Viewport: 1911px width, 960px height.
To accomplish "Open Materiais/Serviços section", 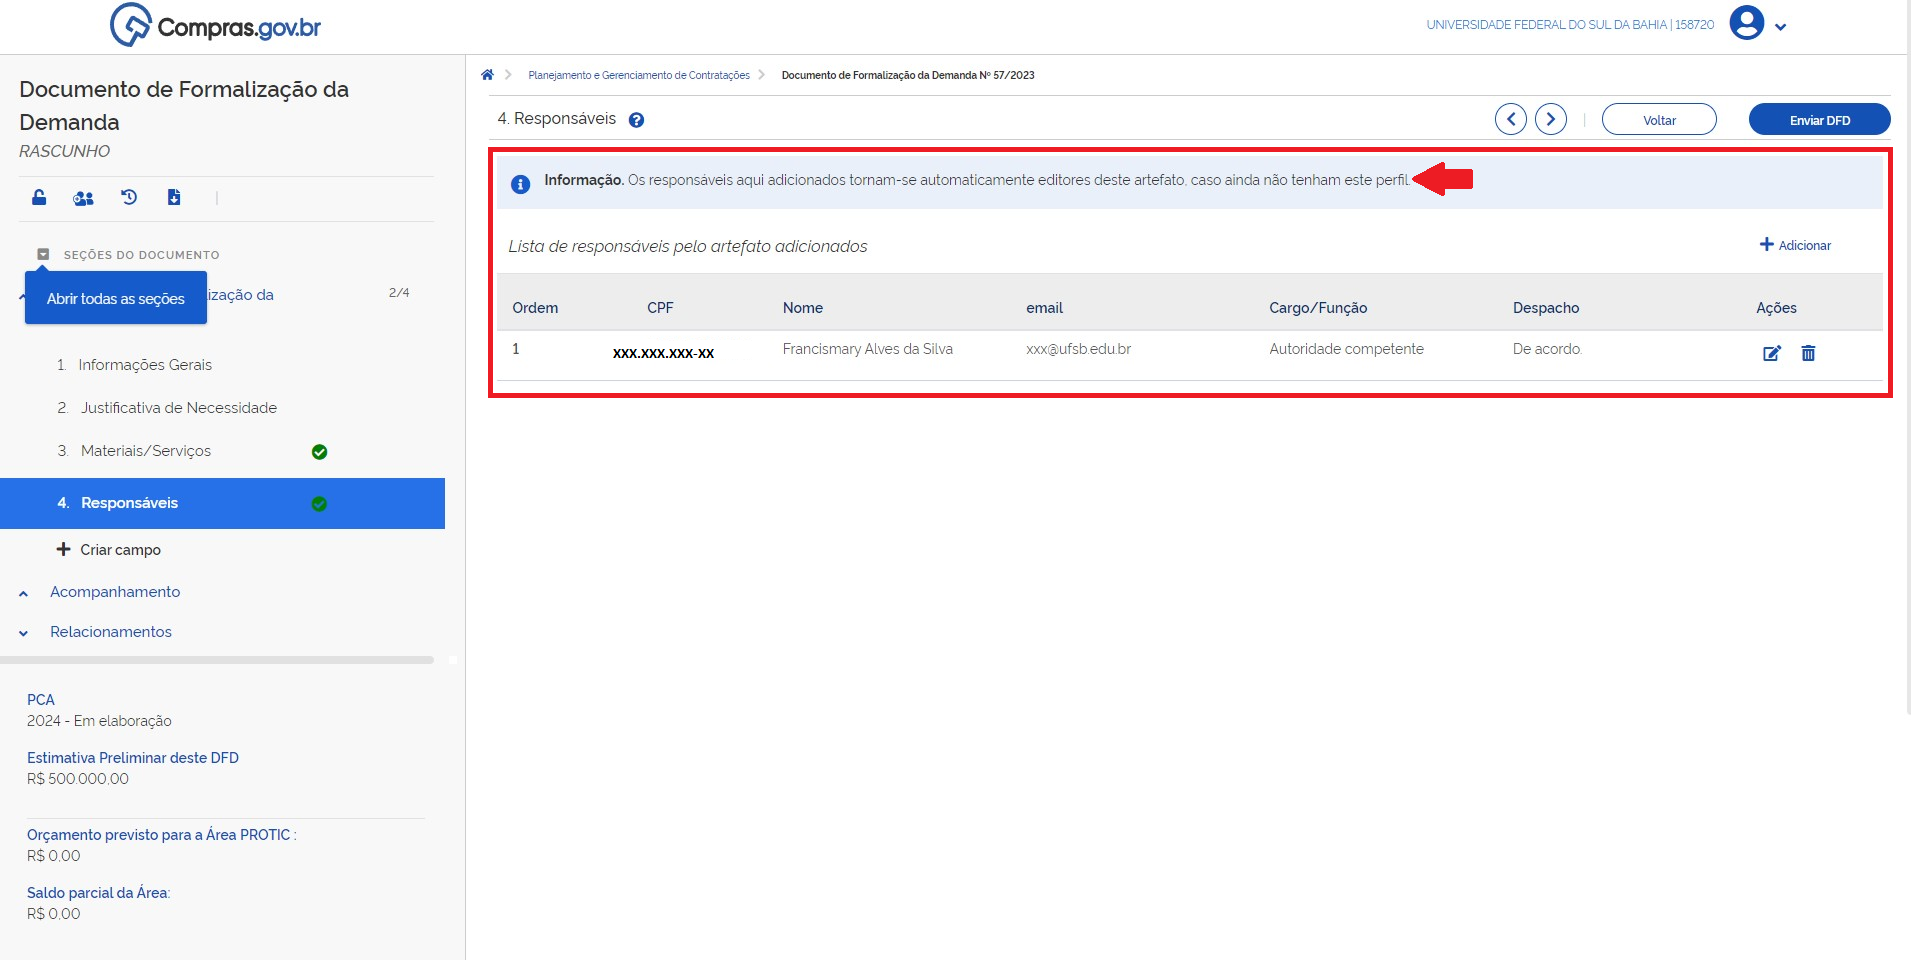I will (146, 451).
